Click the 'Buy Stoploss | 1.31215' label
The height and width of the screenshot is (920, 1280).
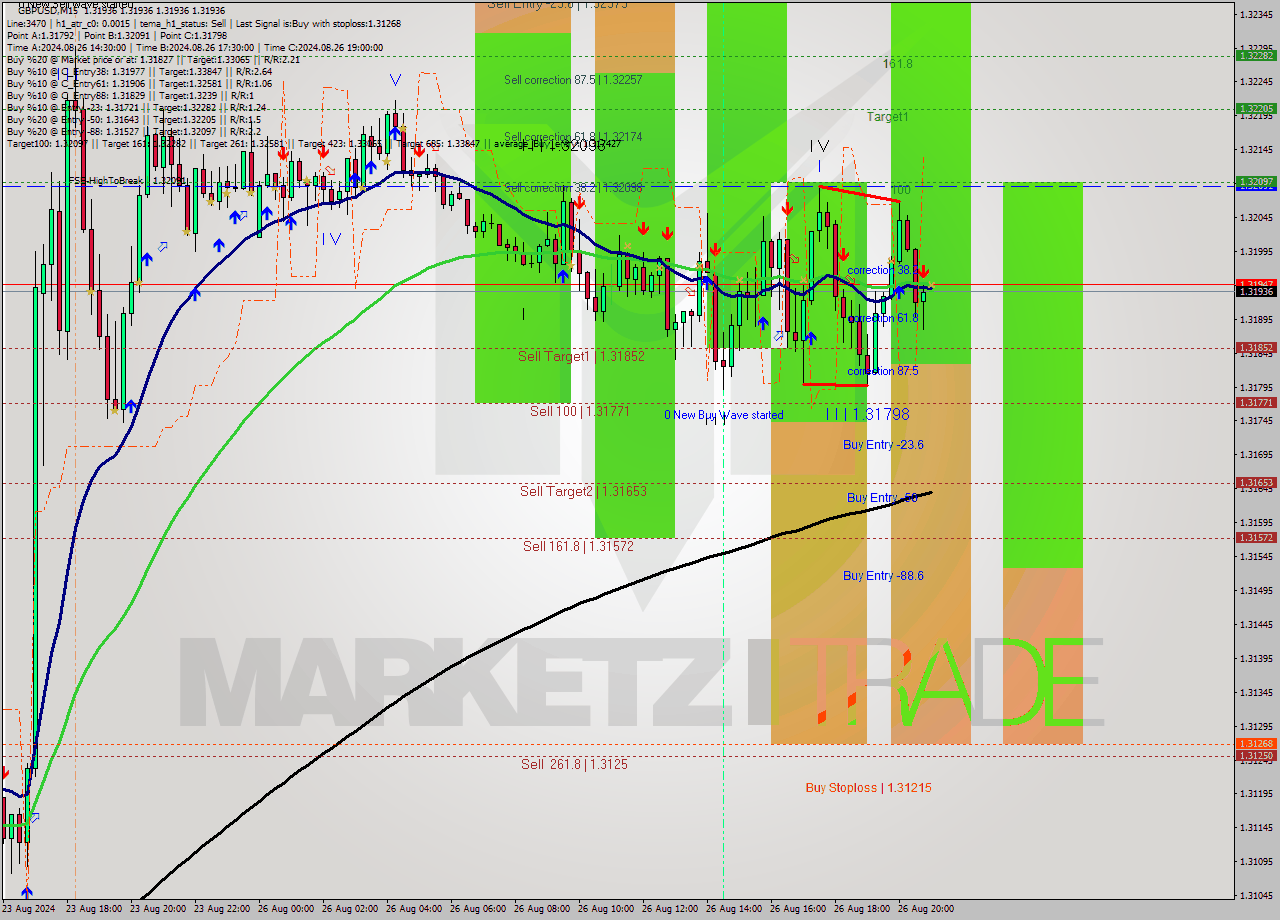(x=869, y=788)
